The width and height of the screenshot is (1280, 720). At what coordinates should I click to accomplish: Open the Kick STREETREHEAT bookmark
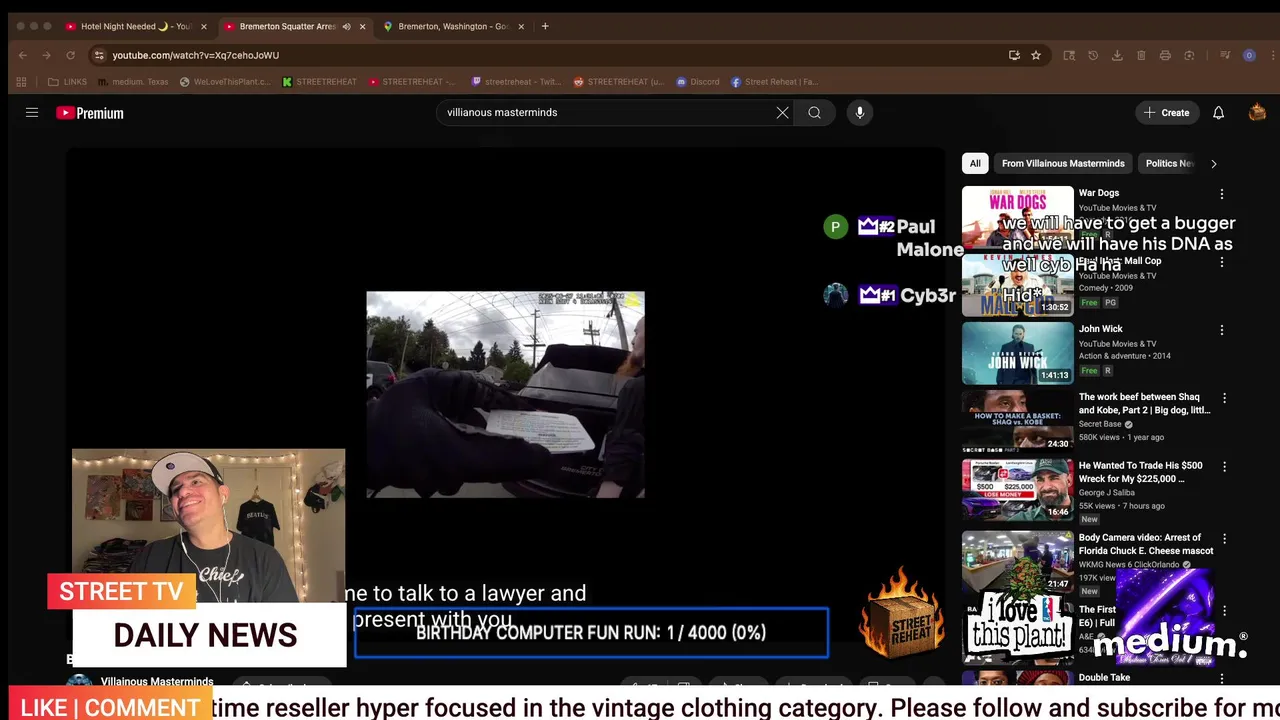[x=319, y=82]
